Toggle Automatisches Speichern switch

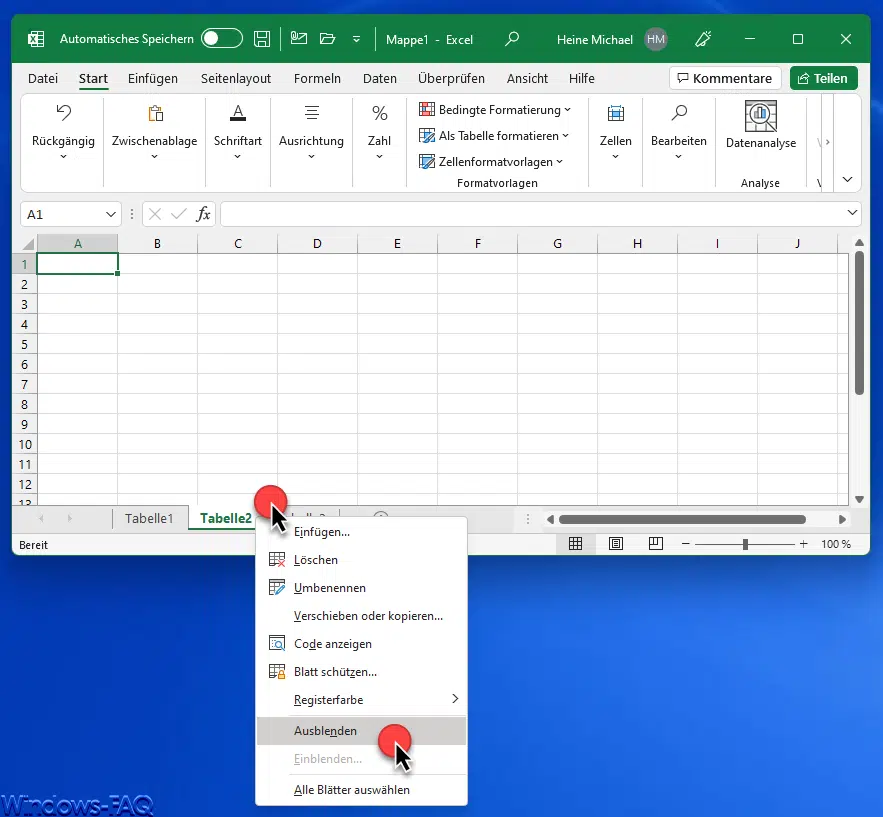pos(221,40)
